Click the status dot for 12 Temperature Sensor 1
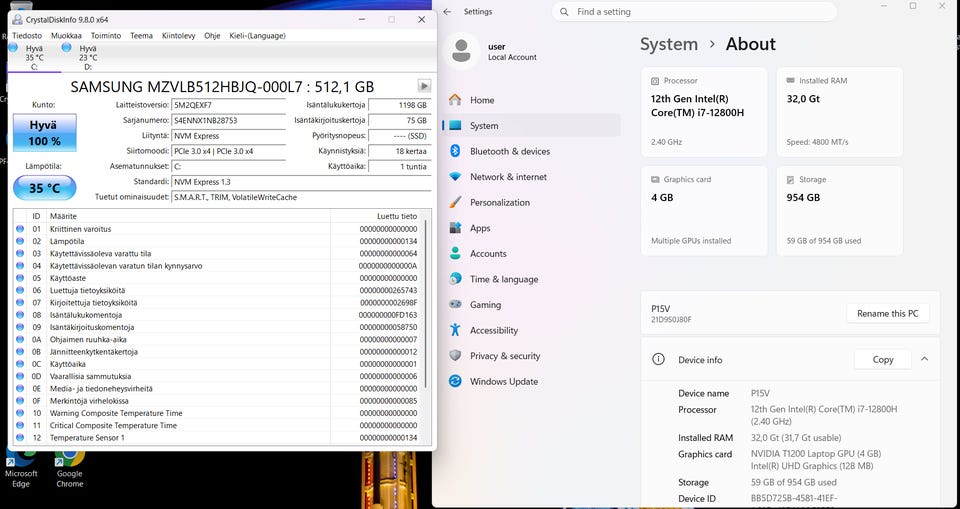 coord(20,437)
